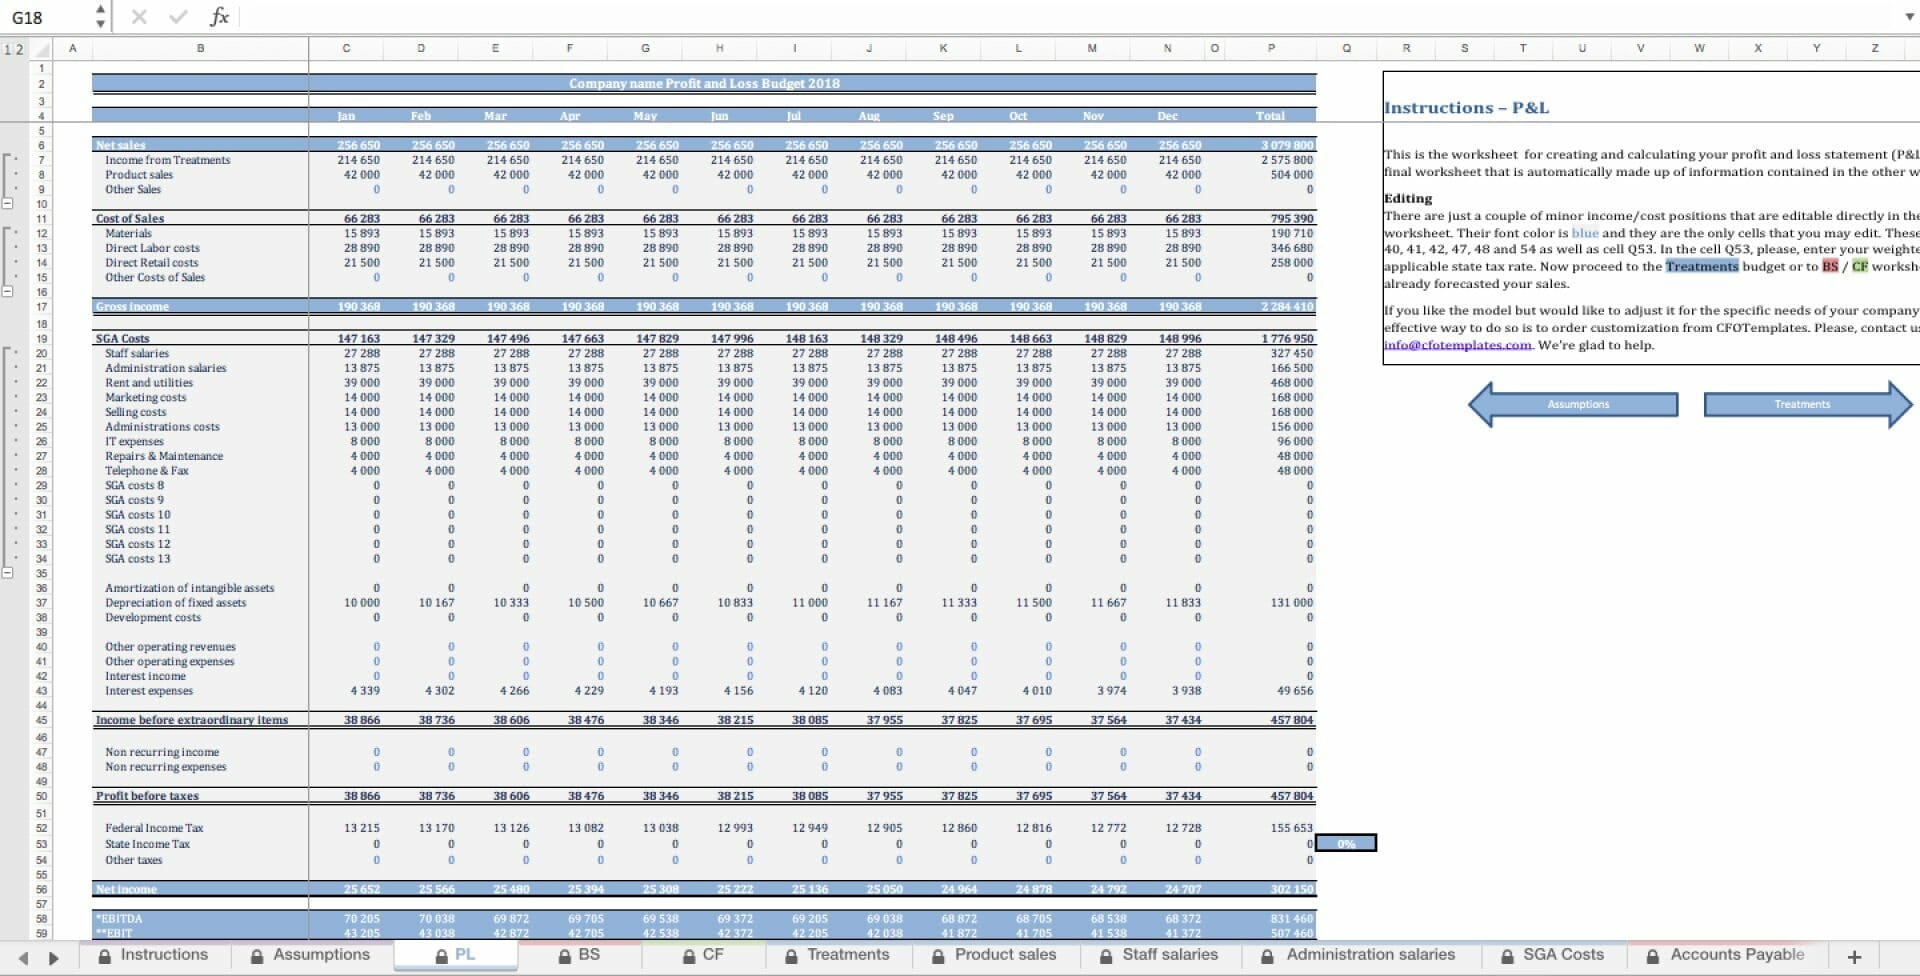Click the *EBITDA row label

(119, 919)
